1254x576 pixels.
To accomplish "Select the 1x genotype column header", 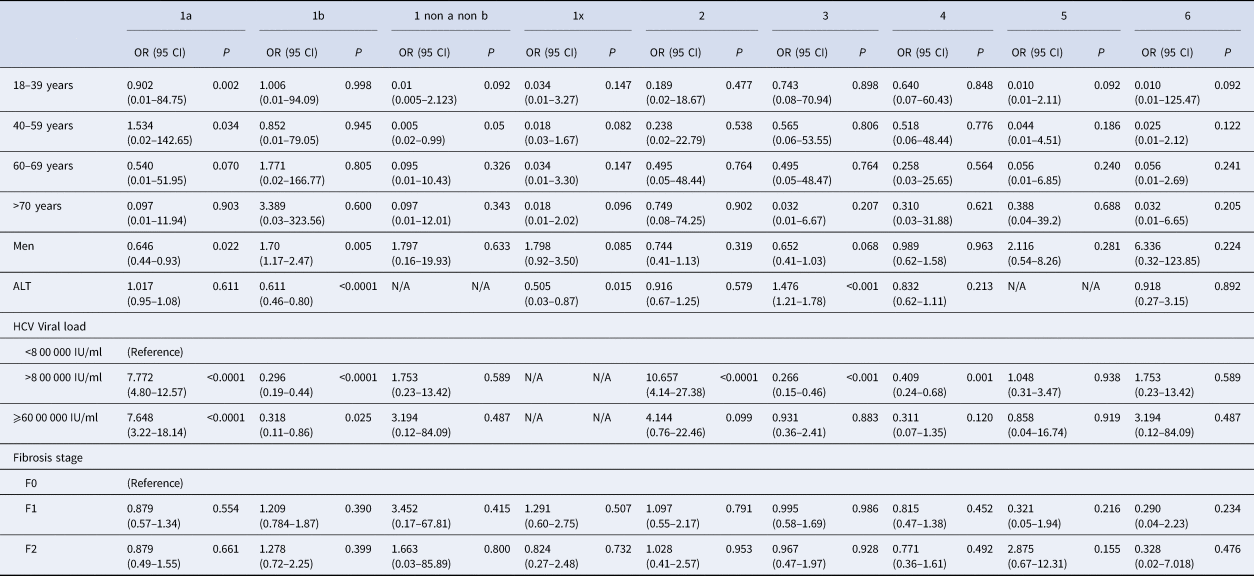I will [577, 18].
